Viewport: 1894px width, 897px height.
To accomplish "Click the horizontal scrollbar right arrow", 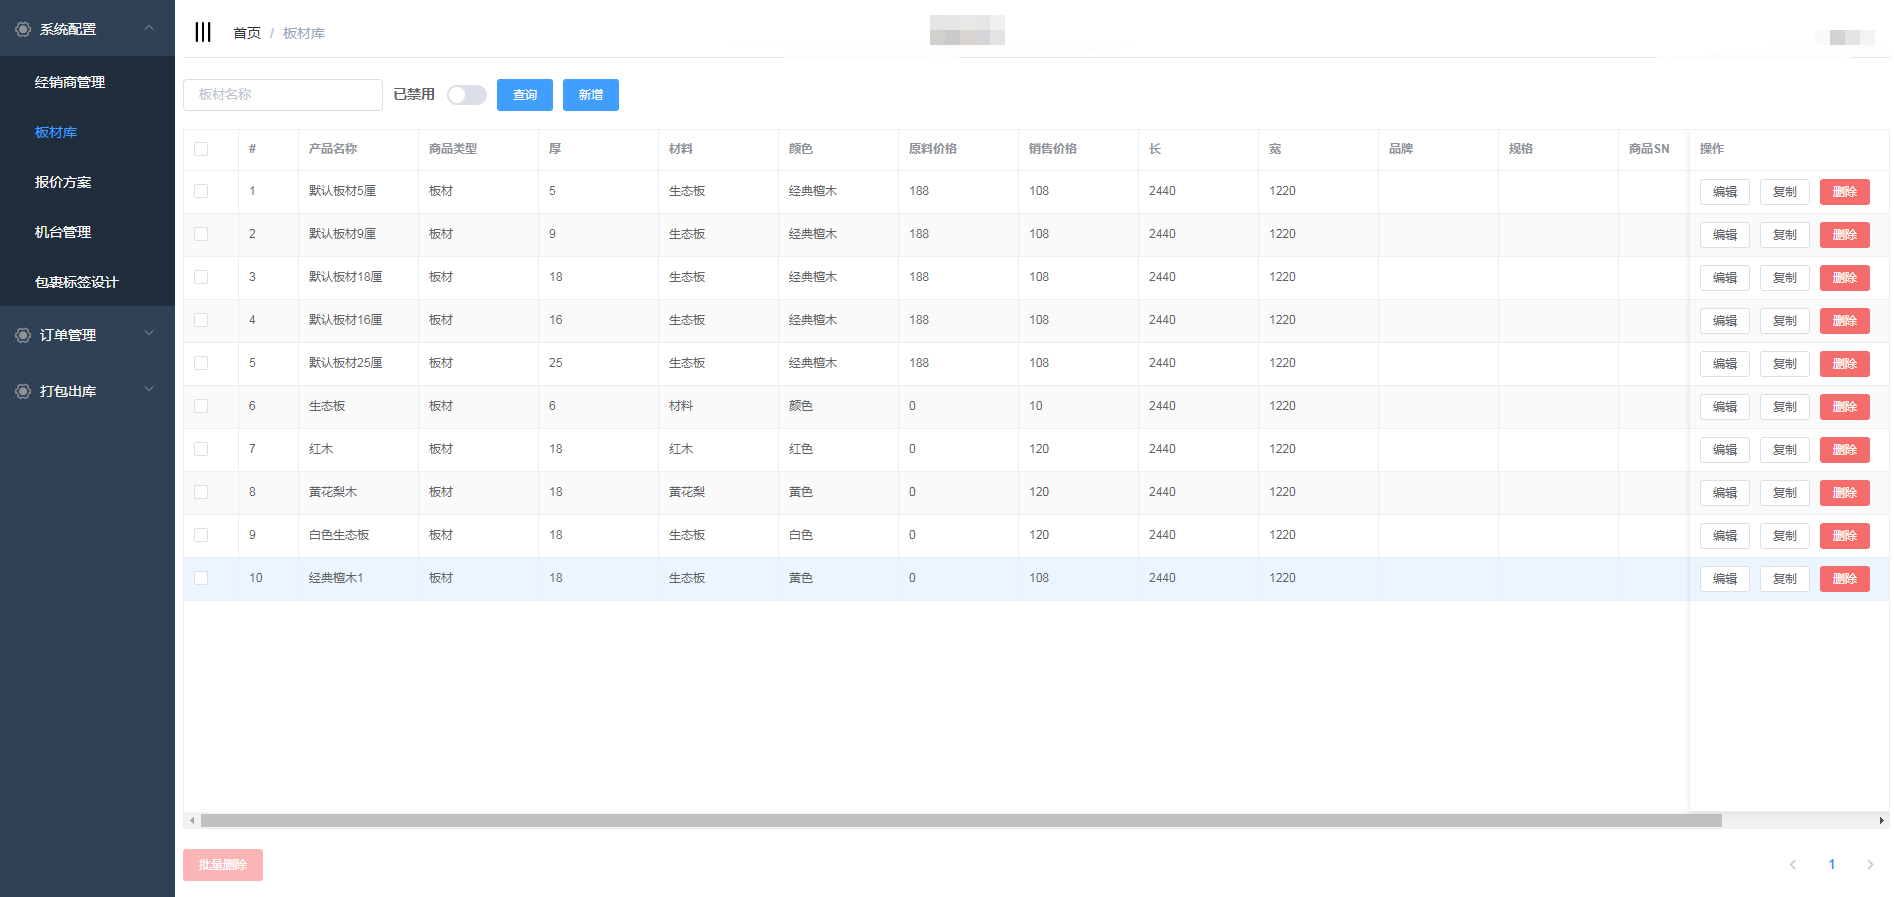I will 1881,821.
